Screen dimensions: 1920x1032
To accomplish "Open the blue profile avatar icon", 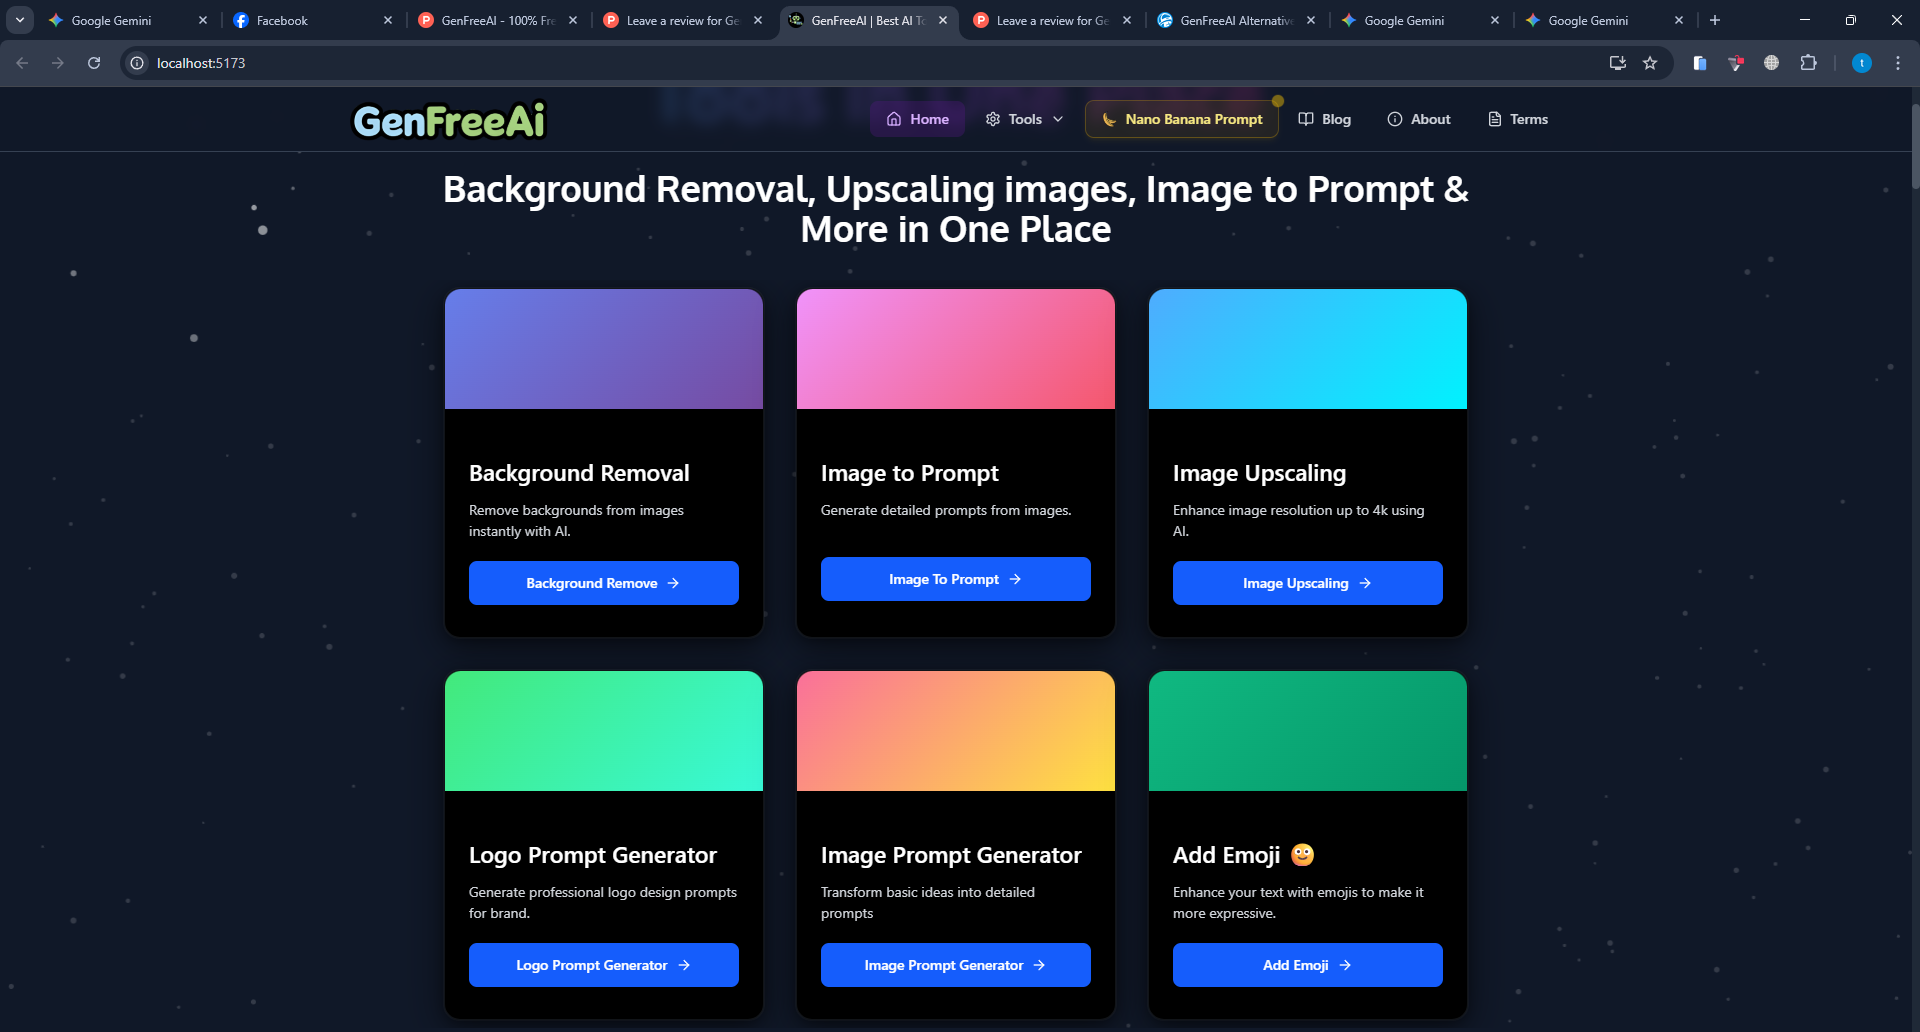I will pos(1861,63).
